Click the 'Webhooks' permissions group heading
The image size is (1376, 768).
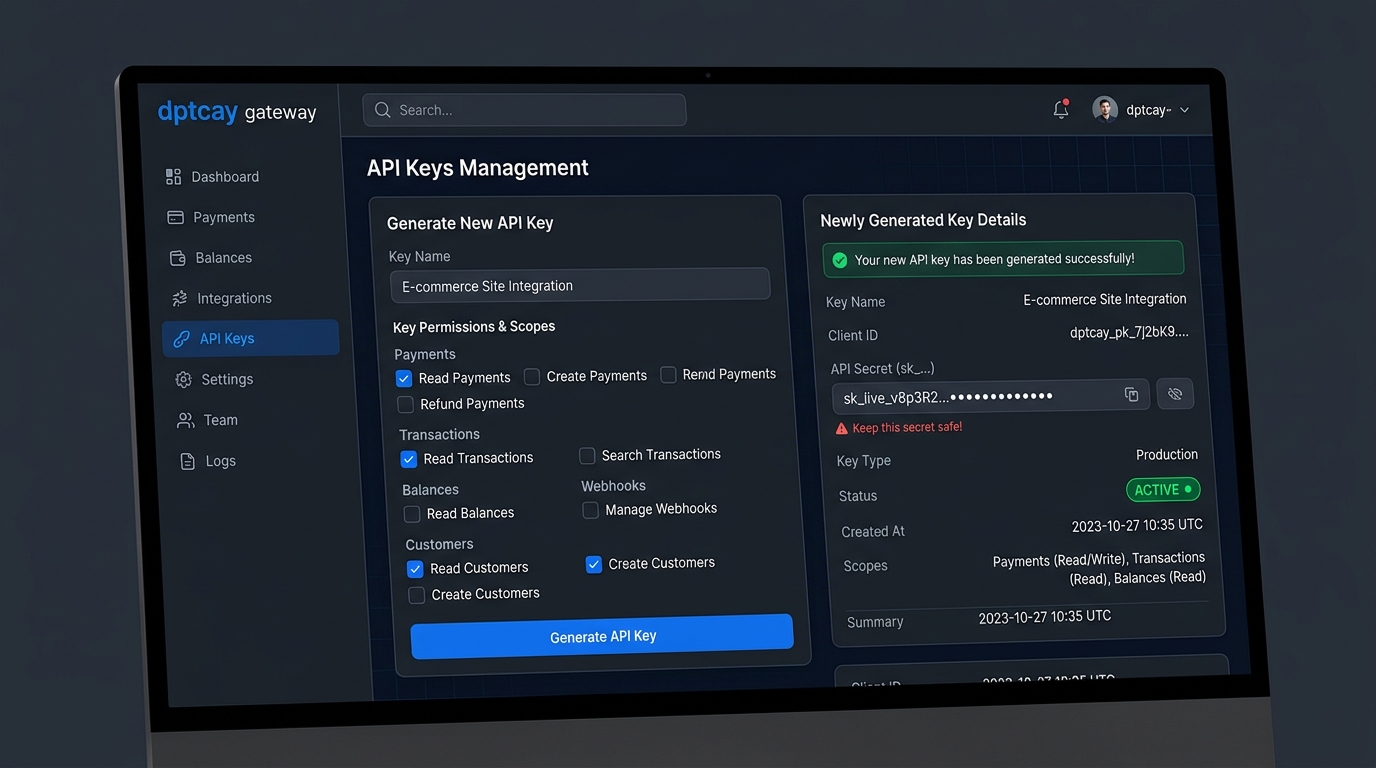coord(613,486)
